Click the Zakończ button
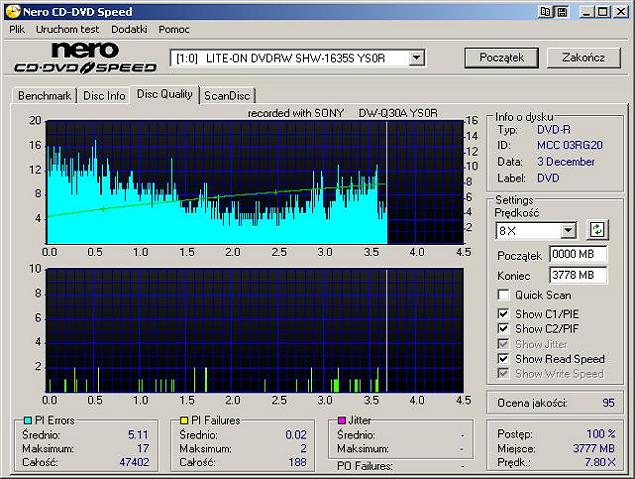Image resolution: width=635 pixels, height=479 pixels. pos(584,58)
